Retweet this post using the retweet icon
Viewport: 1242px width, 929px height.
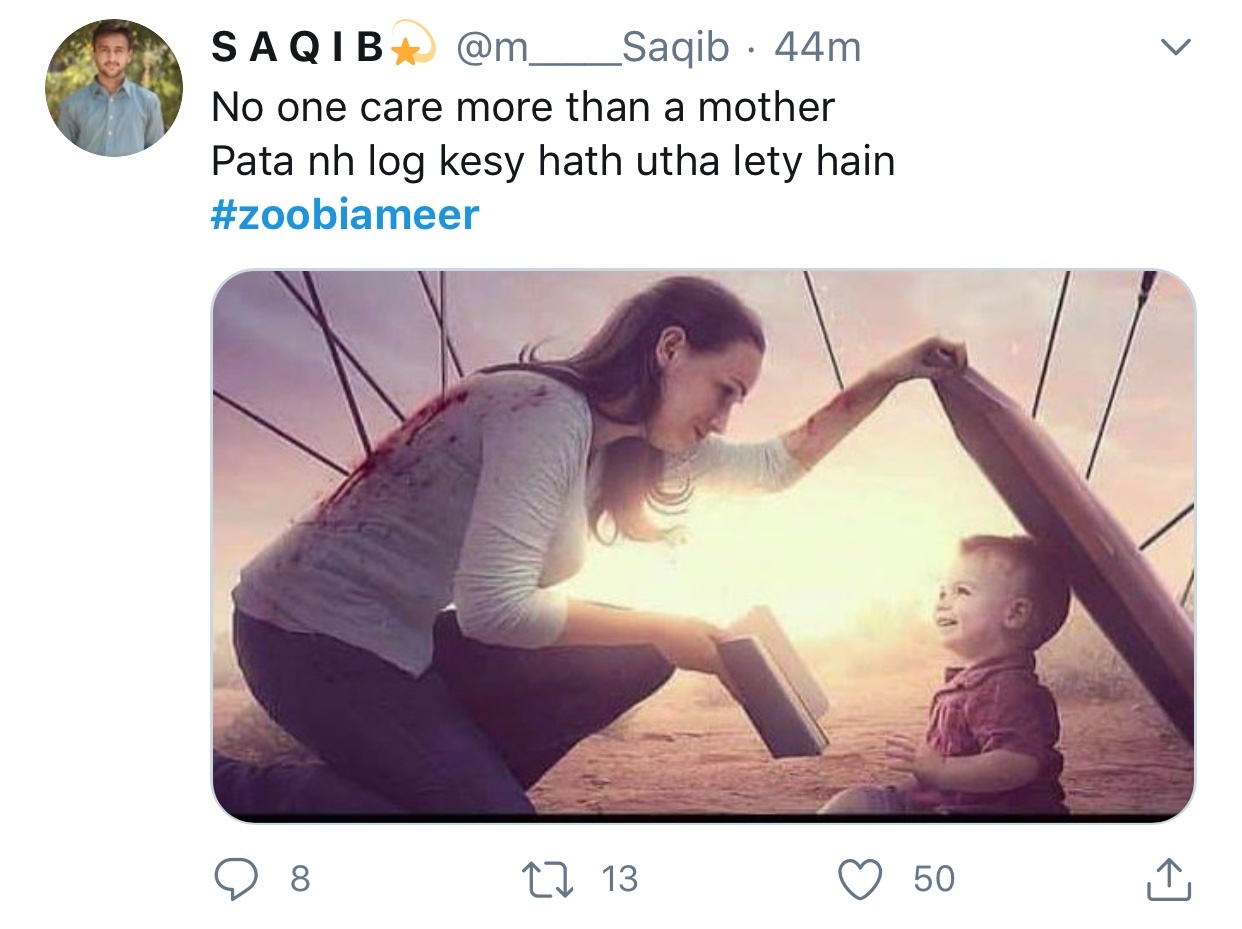(x=551, y=879)
